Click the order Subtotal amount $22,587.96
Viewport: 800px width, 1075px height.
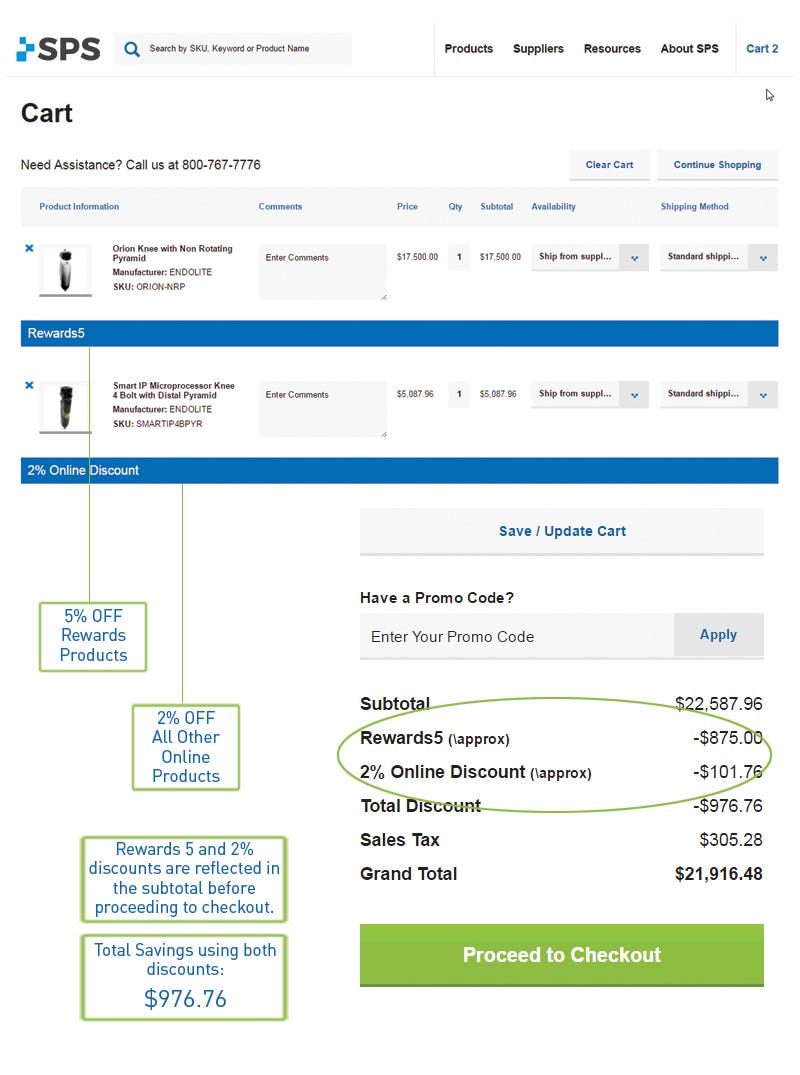point(718,704)
